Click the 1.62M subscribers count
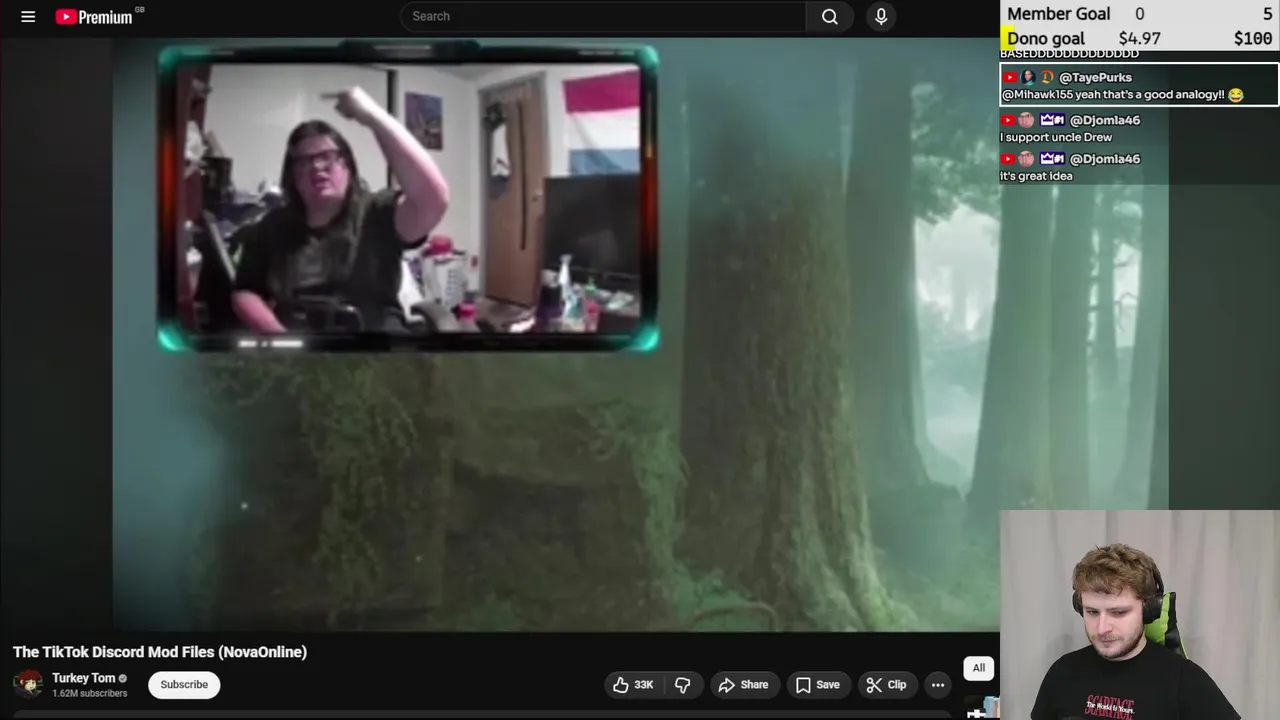Image resolution: width=1280 pixels, height=720 pixels. click(89, 693)
